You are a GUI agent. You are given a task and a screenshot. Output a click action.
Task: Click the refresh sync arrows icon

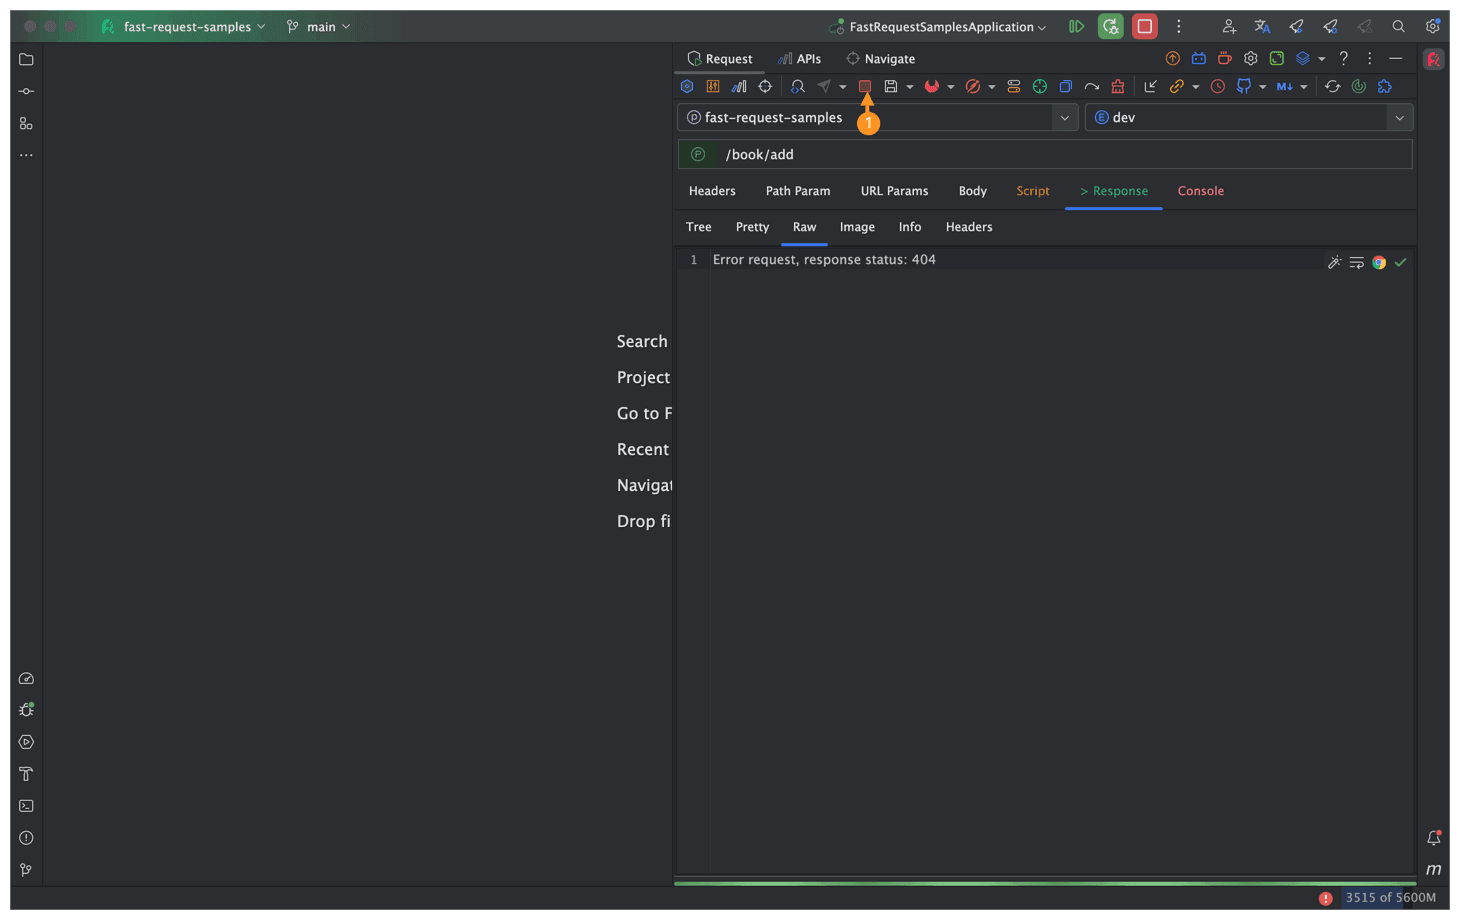1332,87
